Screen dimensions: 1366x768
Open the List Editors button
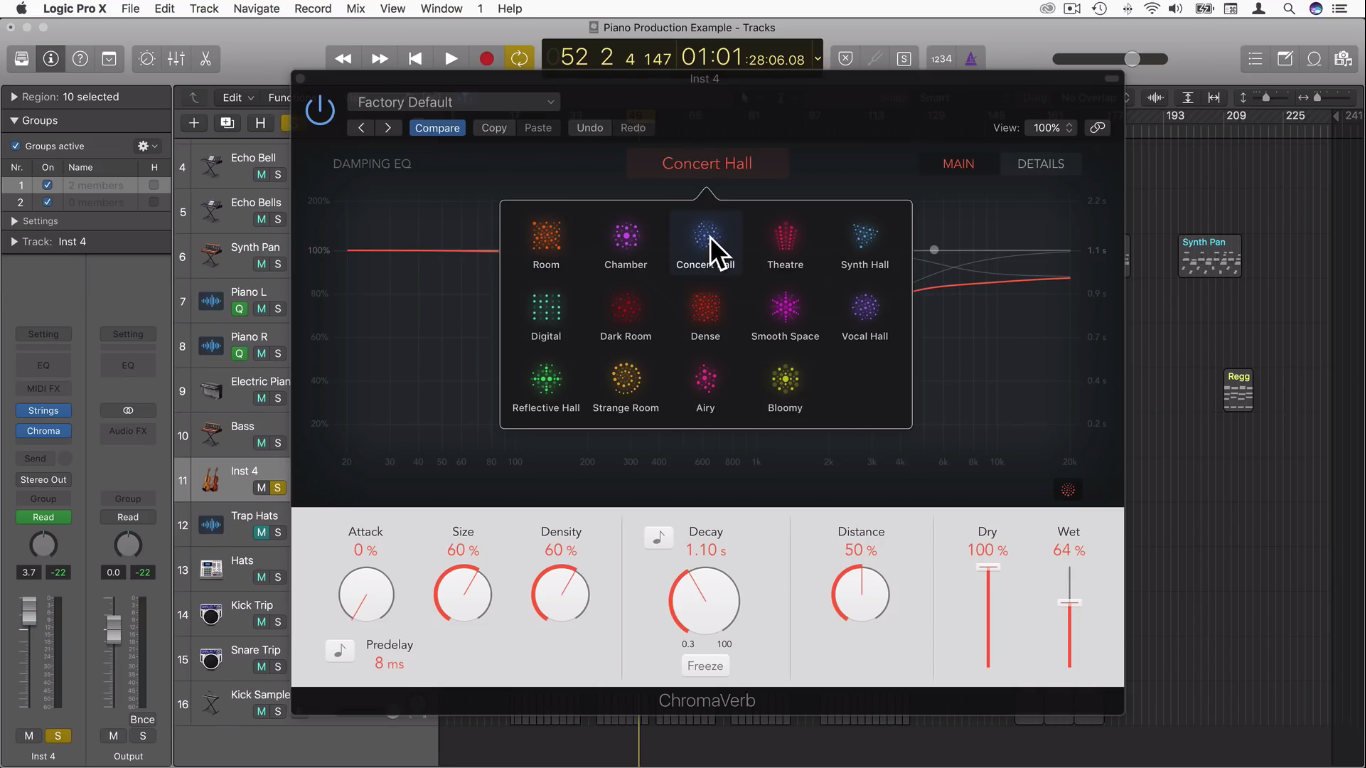pos(1255,59)
